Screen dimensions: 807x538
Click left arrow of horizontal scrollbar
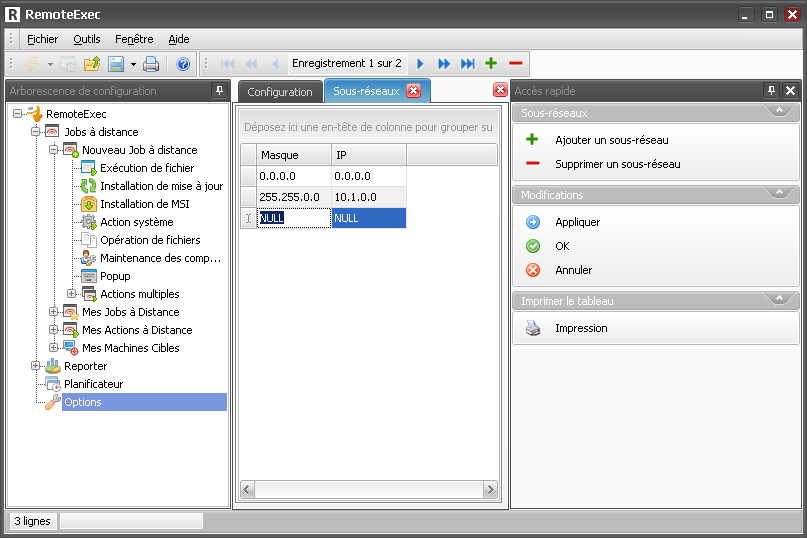pyautogui.click(x=248, y=489)
